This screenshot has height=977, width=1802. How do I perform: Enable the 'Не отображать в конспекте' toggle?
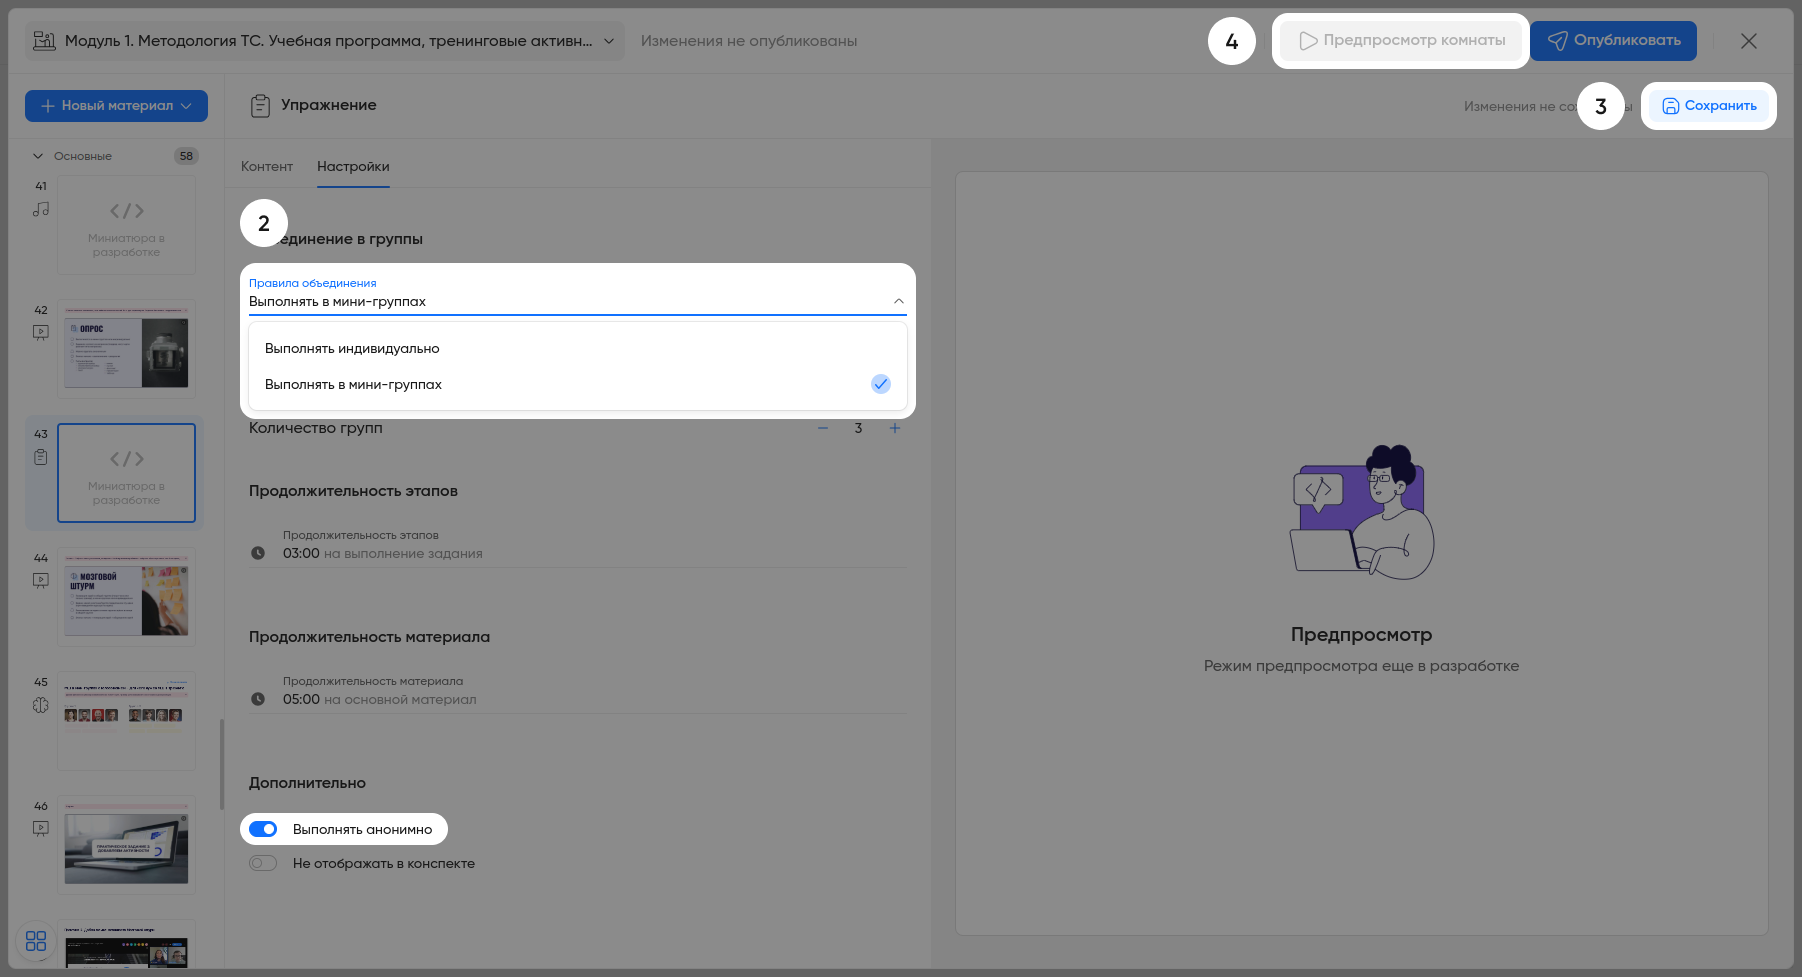pos(263,863)
